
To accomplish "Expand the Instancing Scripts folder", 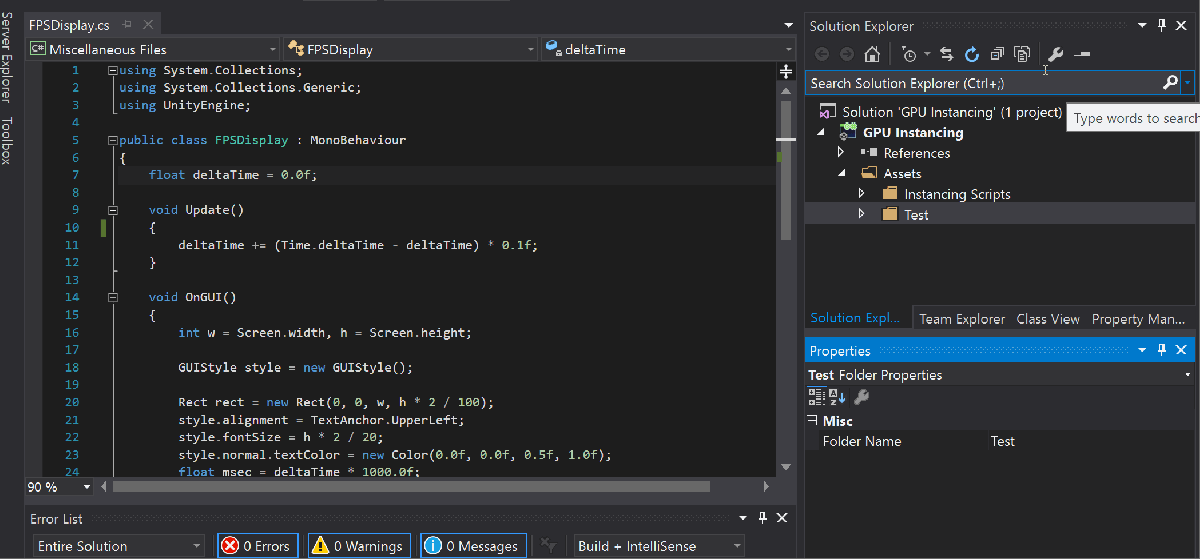I will coord(862,194).
